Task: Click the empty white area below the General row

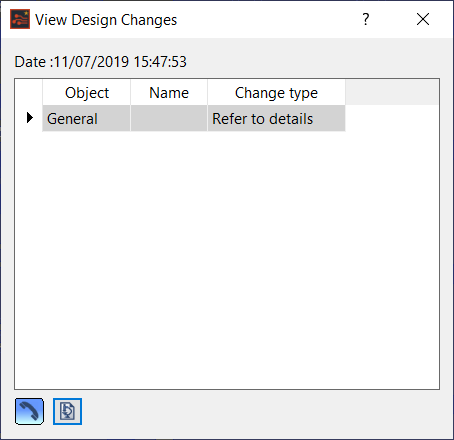Action: (x=227, y=260)
